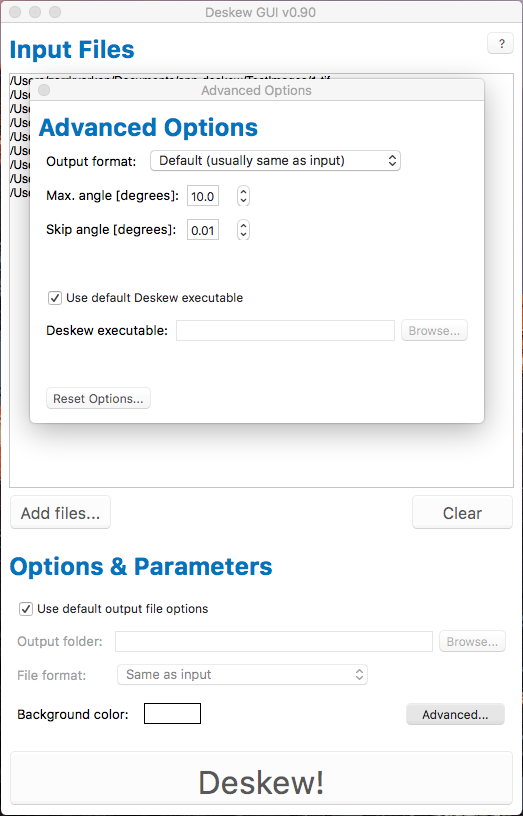Close the Advanced Options dialog
Screen dimensions: 523x816
point(44,91)
